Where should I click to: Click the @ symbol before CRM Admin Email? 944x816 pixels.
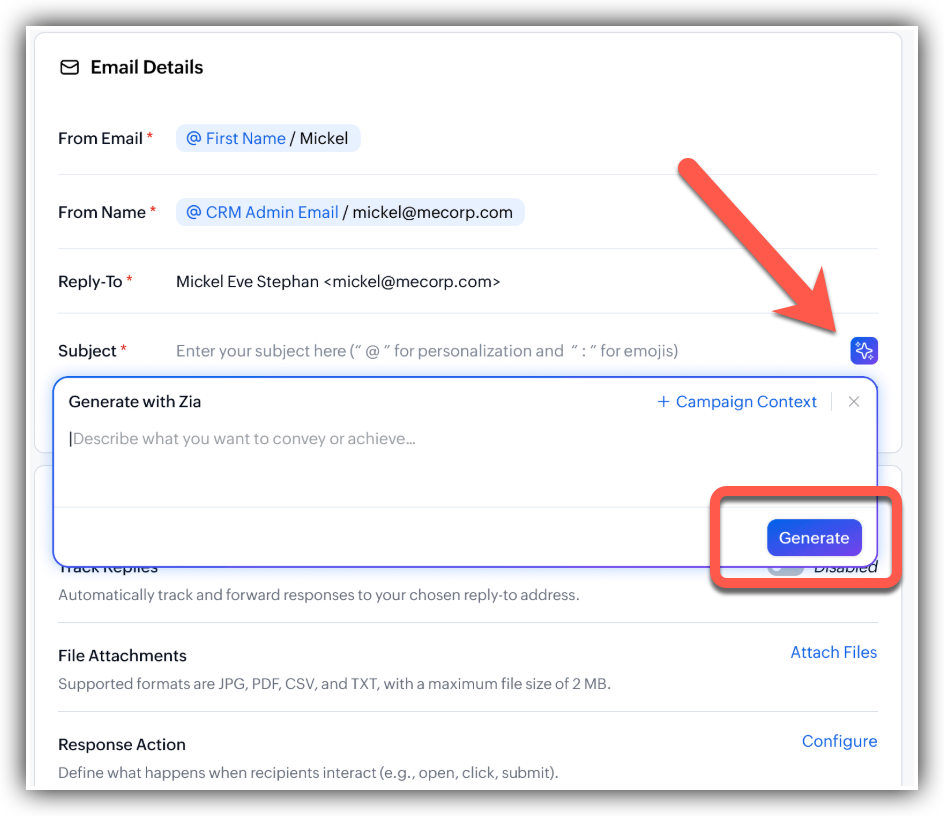click(x=193, y=212)
